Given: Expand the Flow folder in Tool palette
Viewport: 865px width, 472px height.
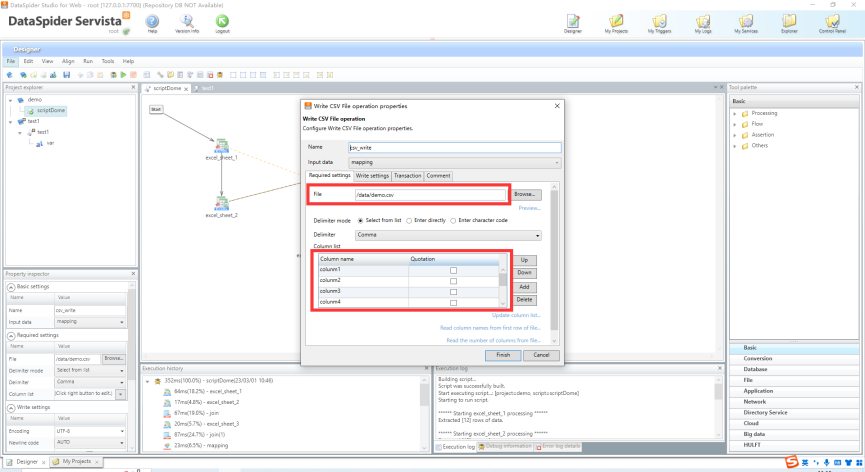Looking at the screenshot, I should (x=735, y=125).
